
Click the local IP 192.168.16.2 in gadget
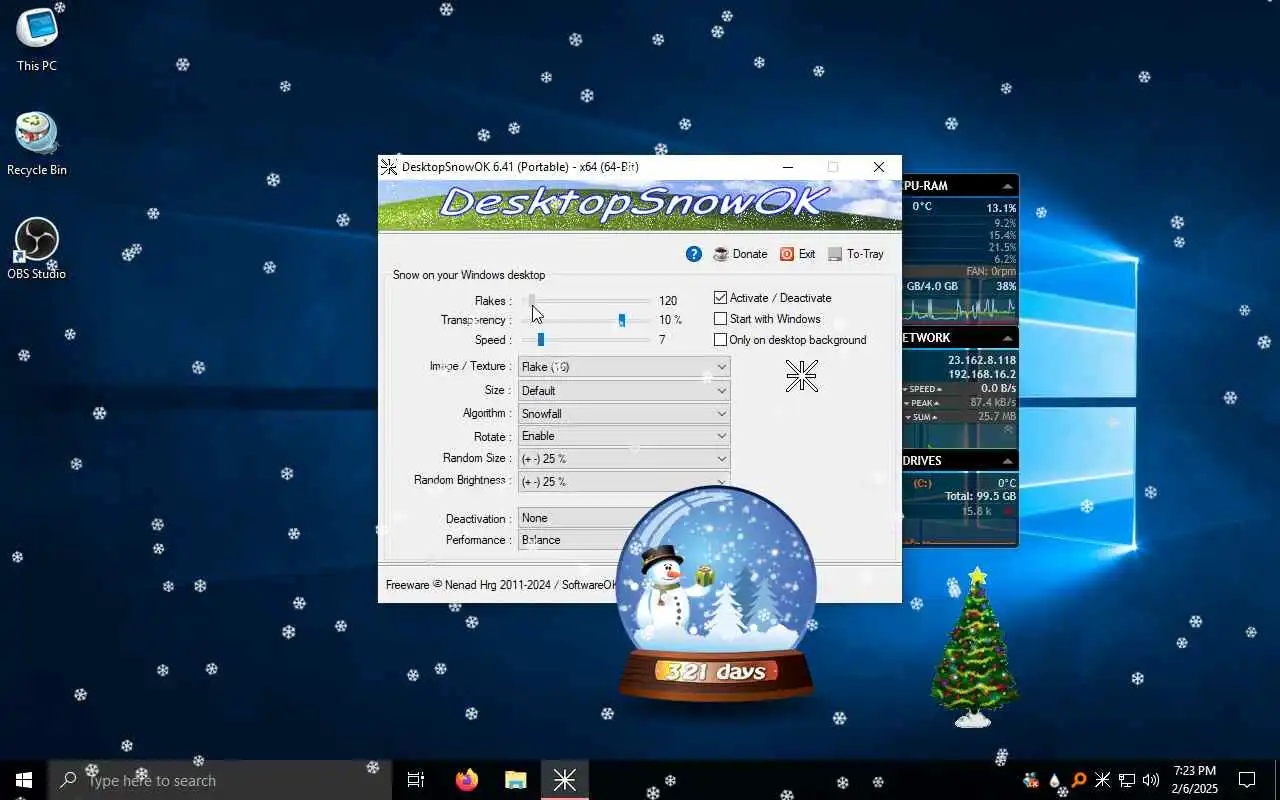(x=982, y=375)
